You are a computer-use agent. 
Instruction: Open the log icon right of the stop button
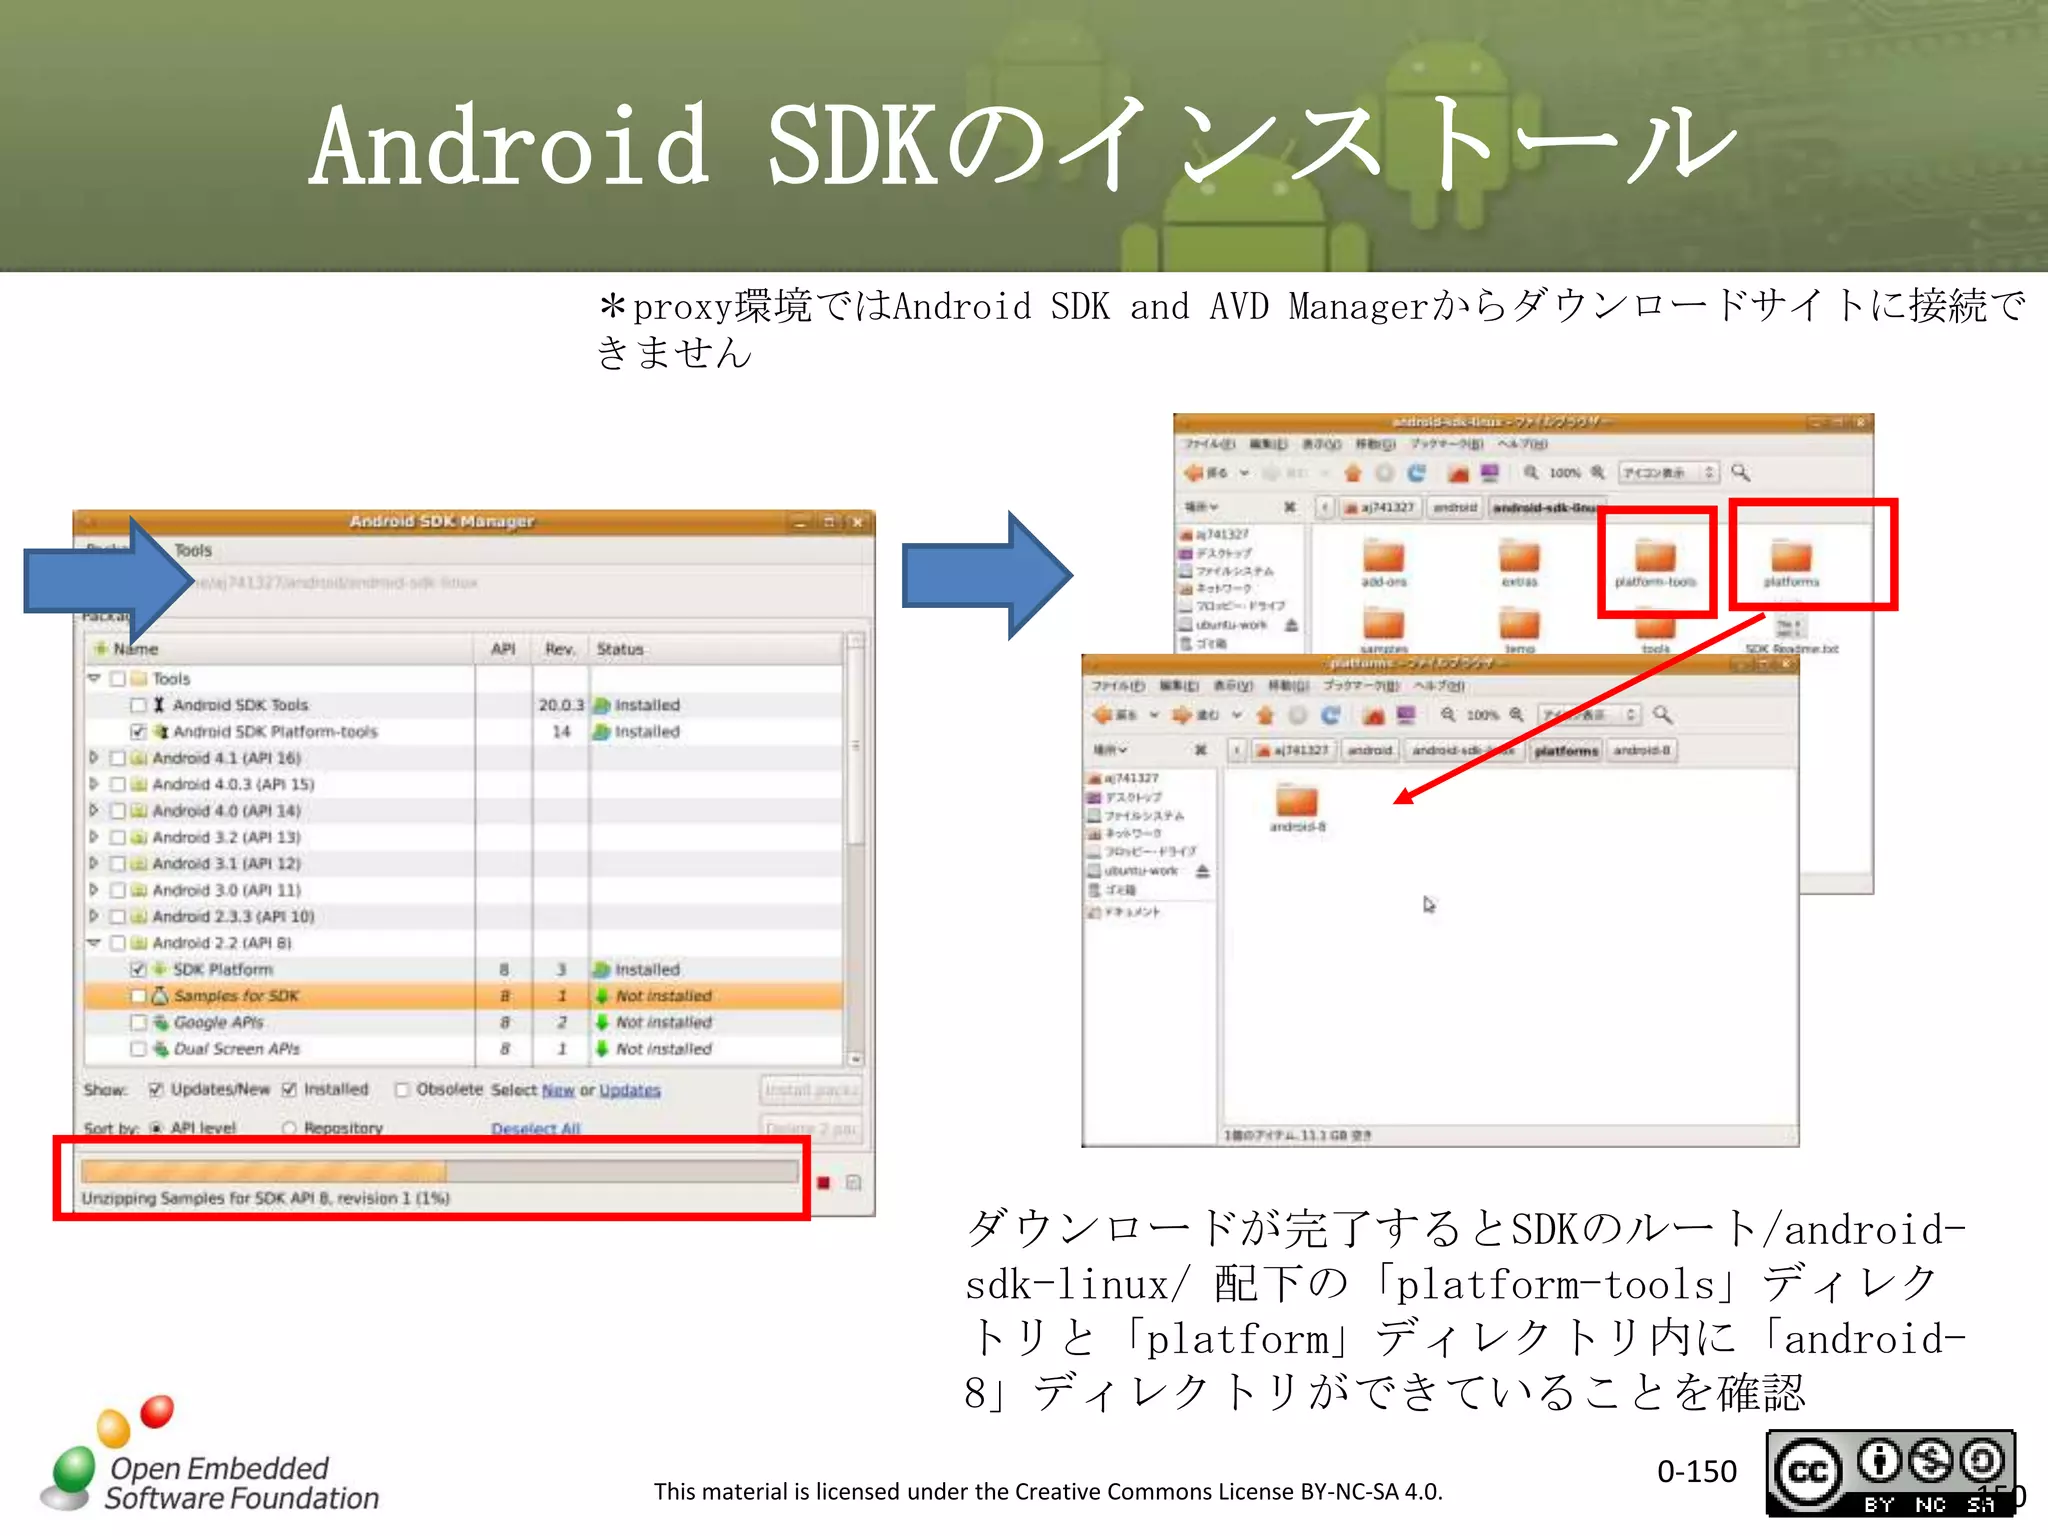pyautogui.click(x=853, y=1183)
